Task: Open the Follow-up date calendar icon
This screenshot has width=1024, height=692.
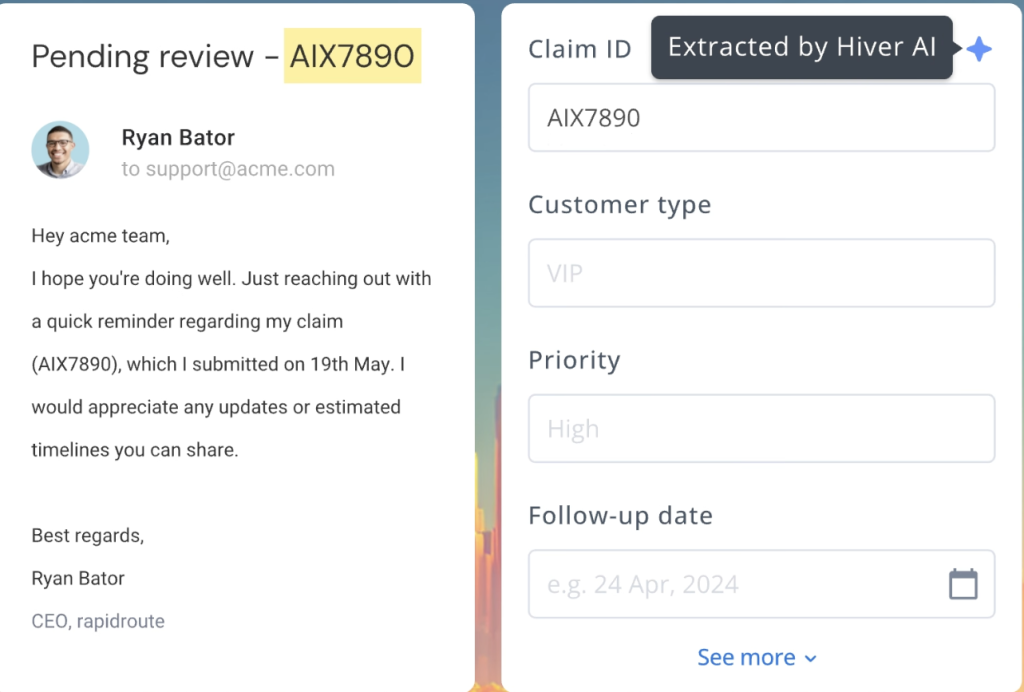Action: coord(963,584)
